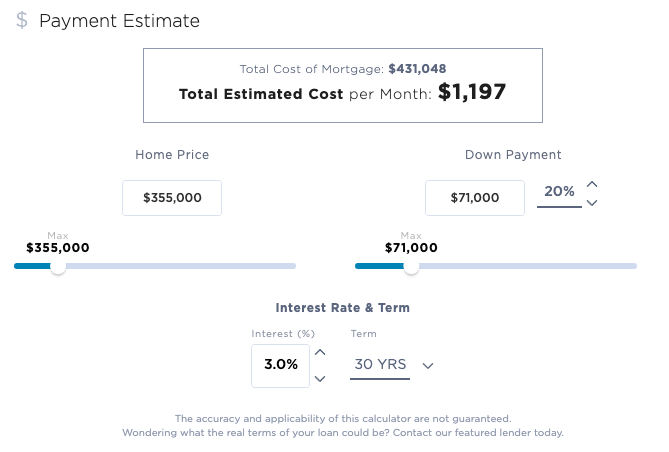Image resolution: width=669 pixels, height=452 pixels.
Task: Click the Interest Rate & Term heading
Action: (x=343, y=308)
